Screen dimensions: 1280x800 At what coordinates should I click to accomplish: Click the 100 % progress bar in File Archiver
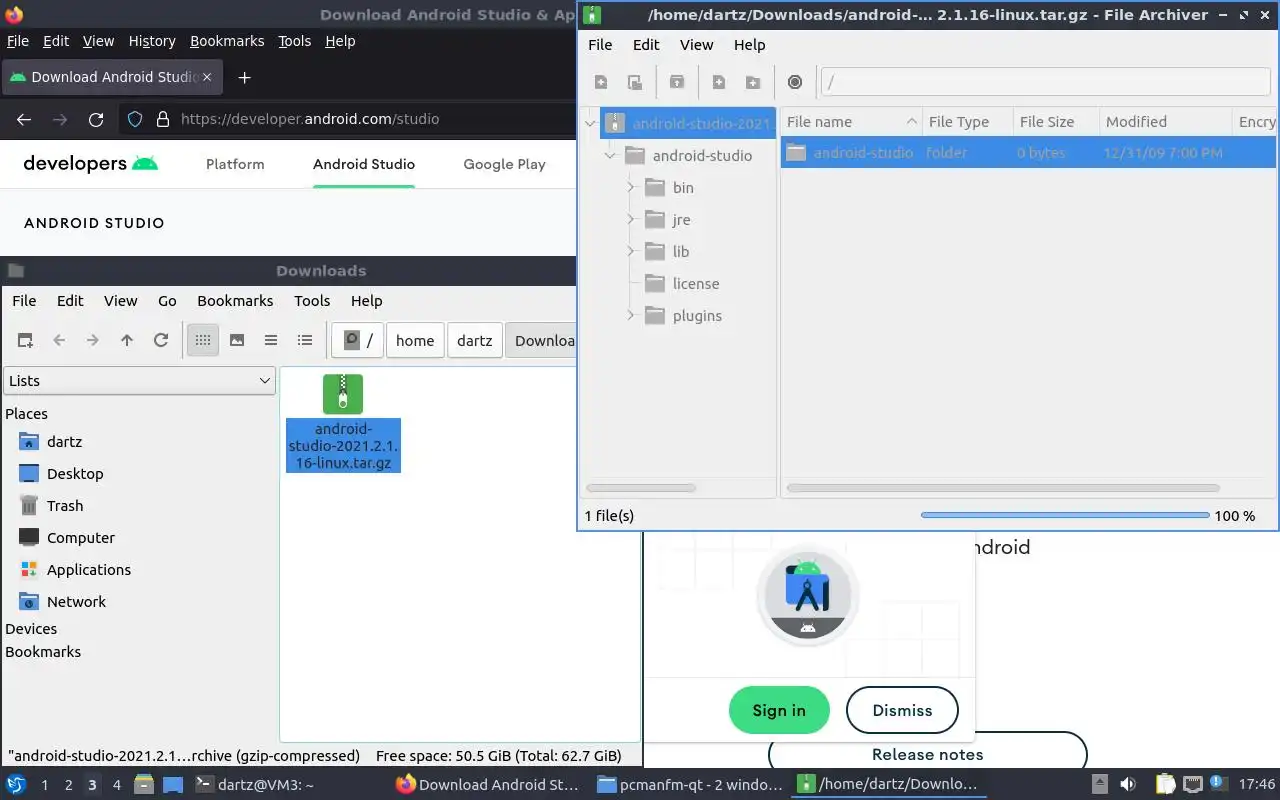click(1065, 516)
